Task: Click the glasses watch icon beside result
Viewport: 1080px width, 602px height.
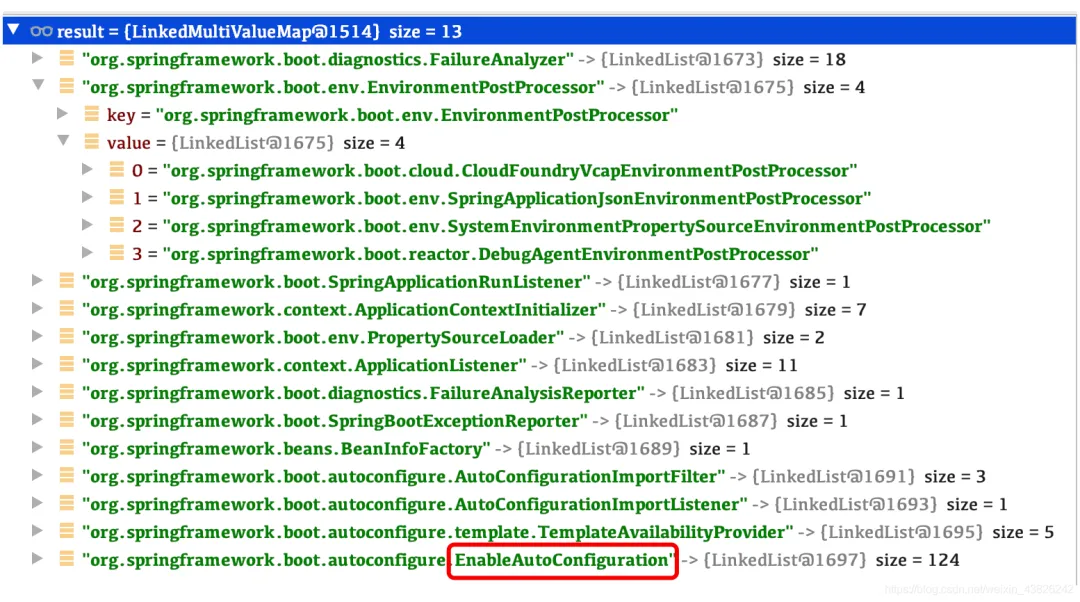Action: [x=41, y=32]
